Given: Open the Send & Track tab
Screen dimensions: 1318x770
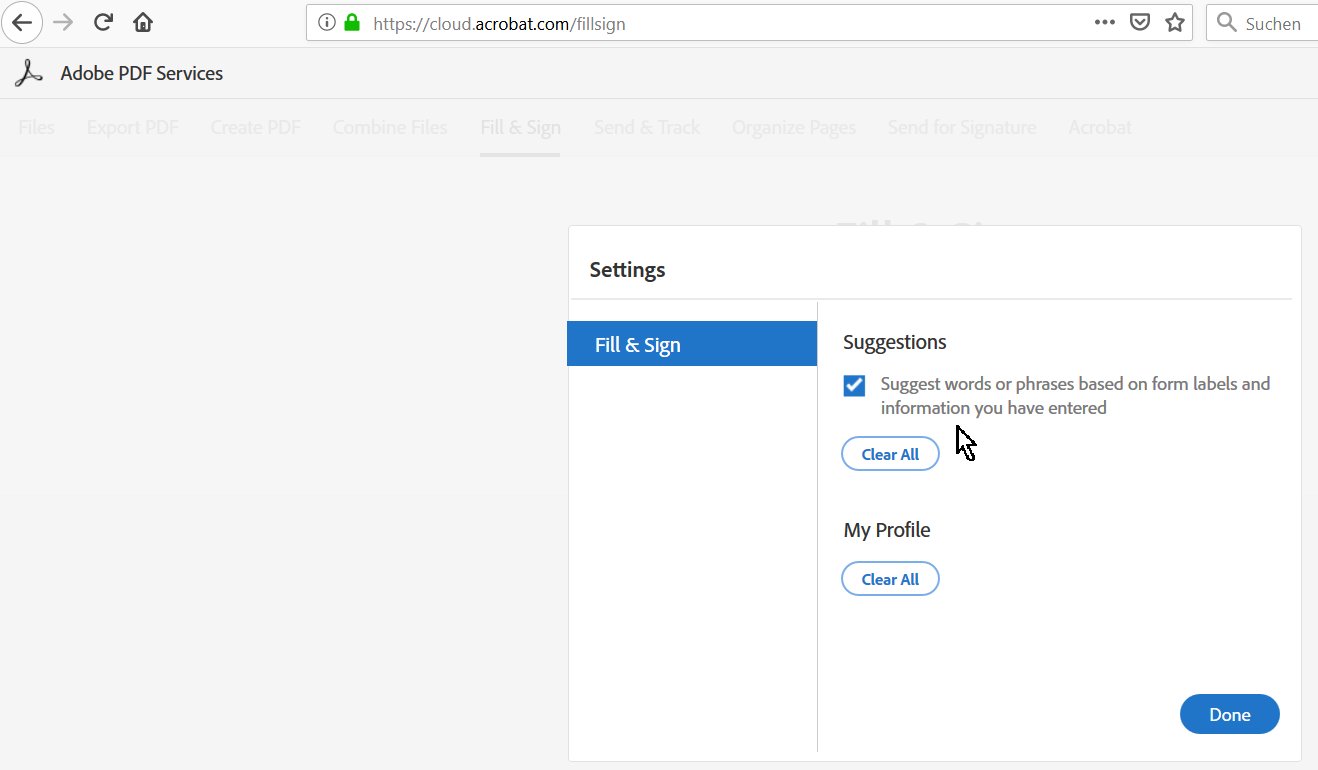Looking at the screenshot, I should [x=647, y=127].
